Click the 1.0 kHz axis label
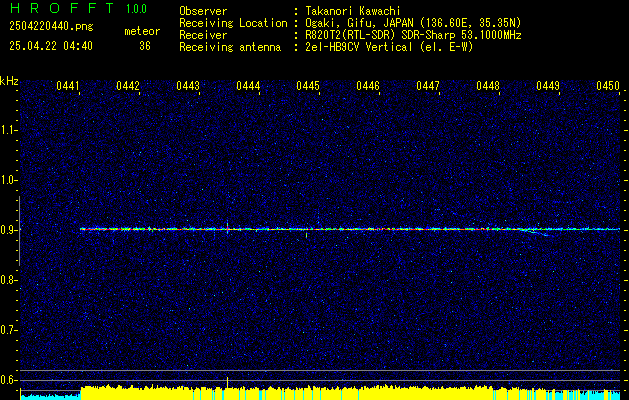The width and height of the screenshot is (629, 400). coord(7,180)
